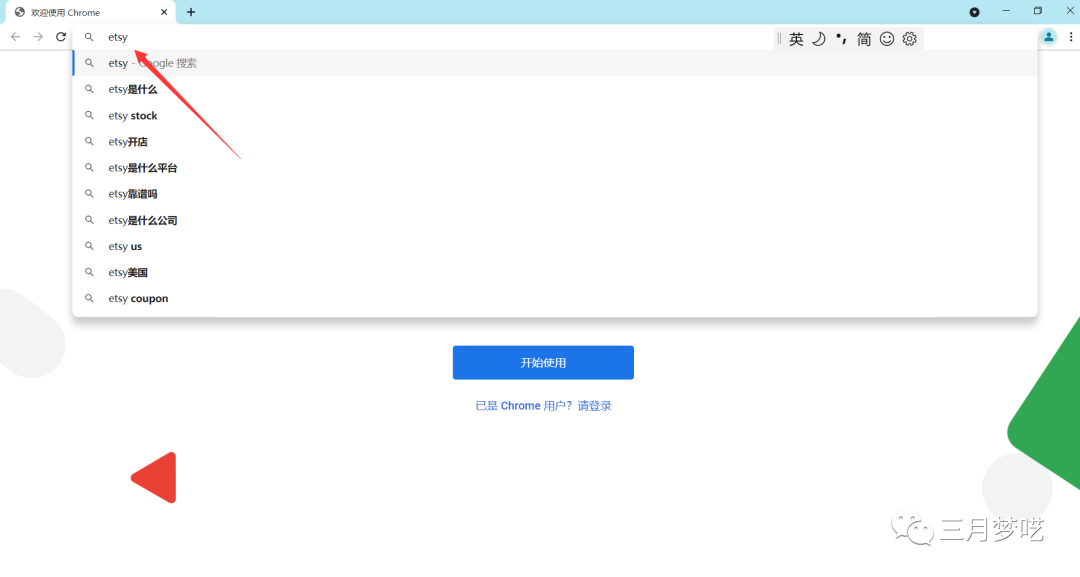Image resolution: width=1080 pixels, height=577 pixels.
Task: Click the blue 开始使用 button
Action: click(x=543, y=363)
